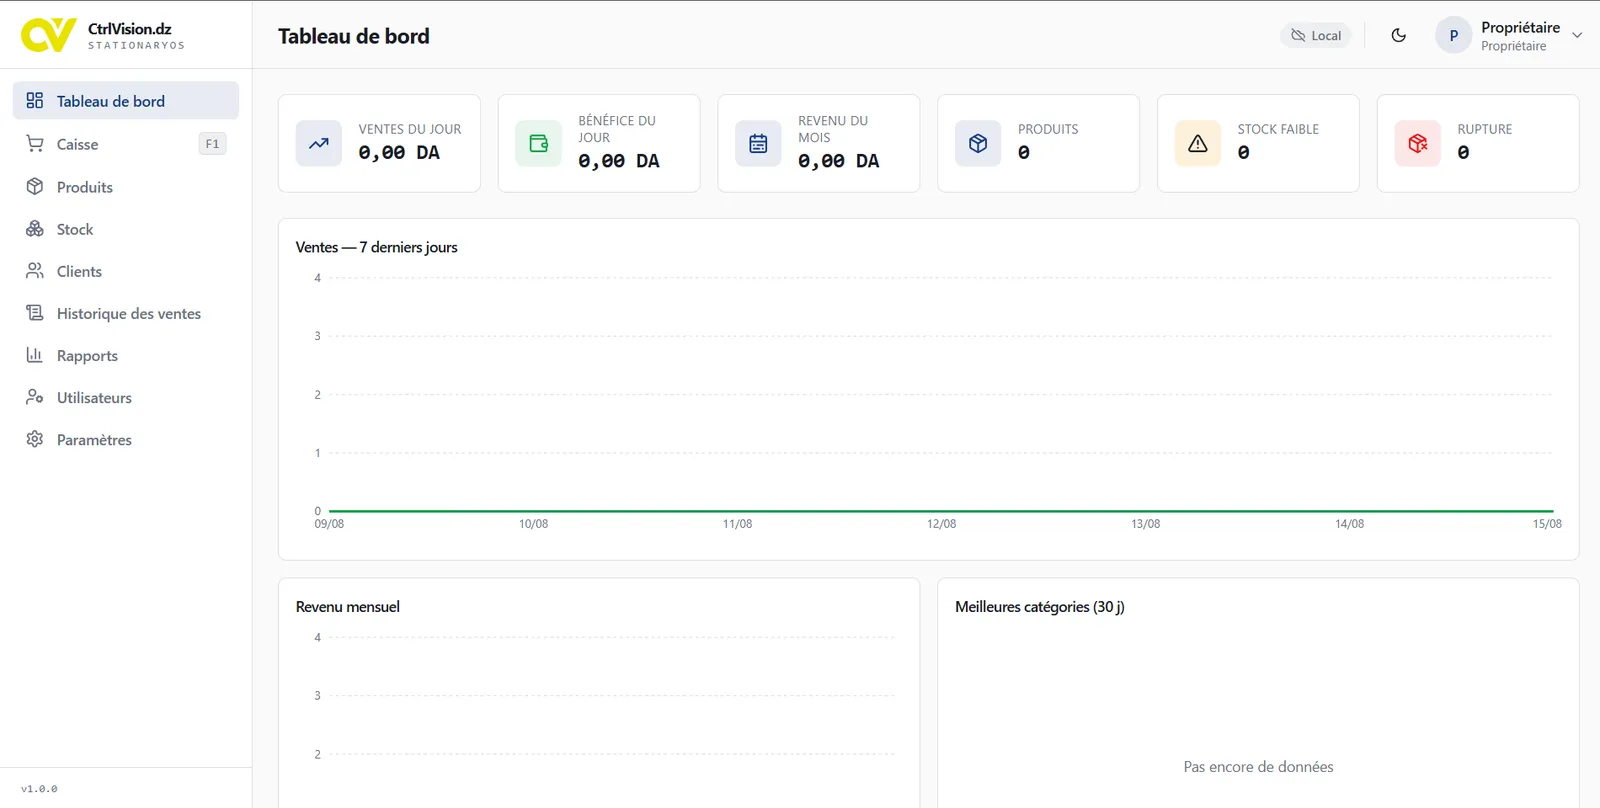The image size is (1600, 808).
Task: Click the Produits box icon in sidebar
Action: (35, 186)
